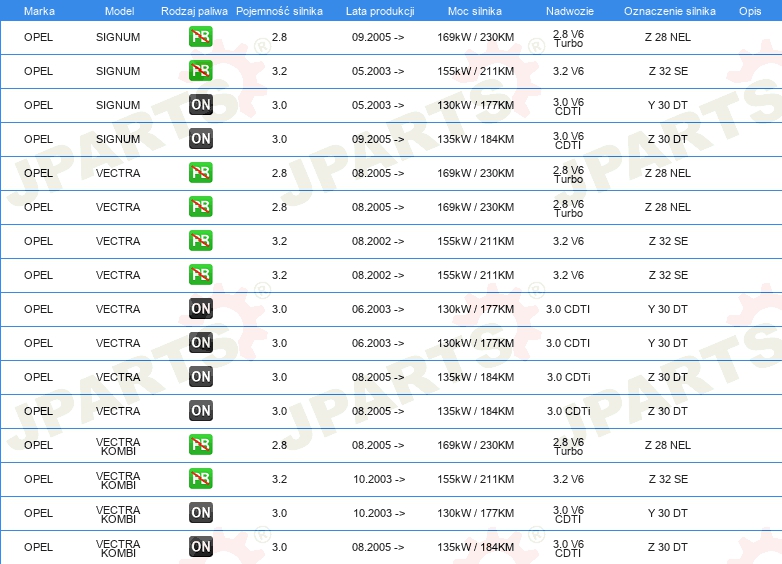
Task: Select VECTRA KOMBI model in the Y 30 DT row
Action: point(118,514)
